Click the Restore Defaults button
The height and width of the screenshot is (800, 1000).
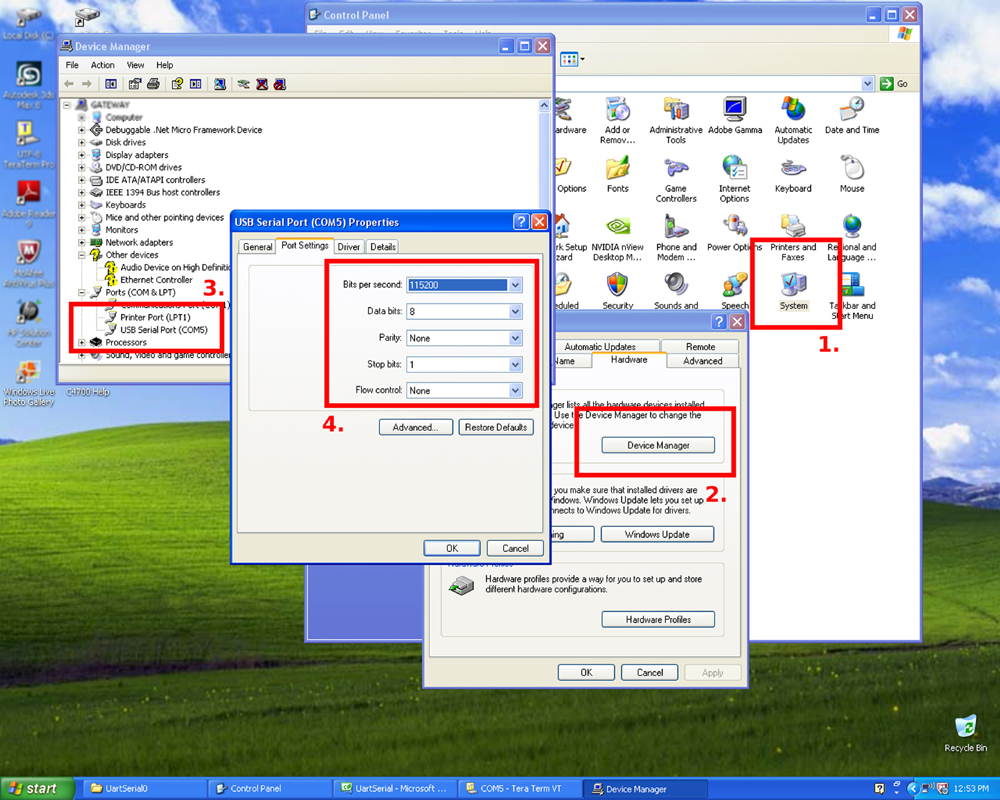(x=496, y=427)
